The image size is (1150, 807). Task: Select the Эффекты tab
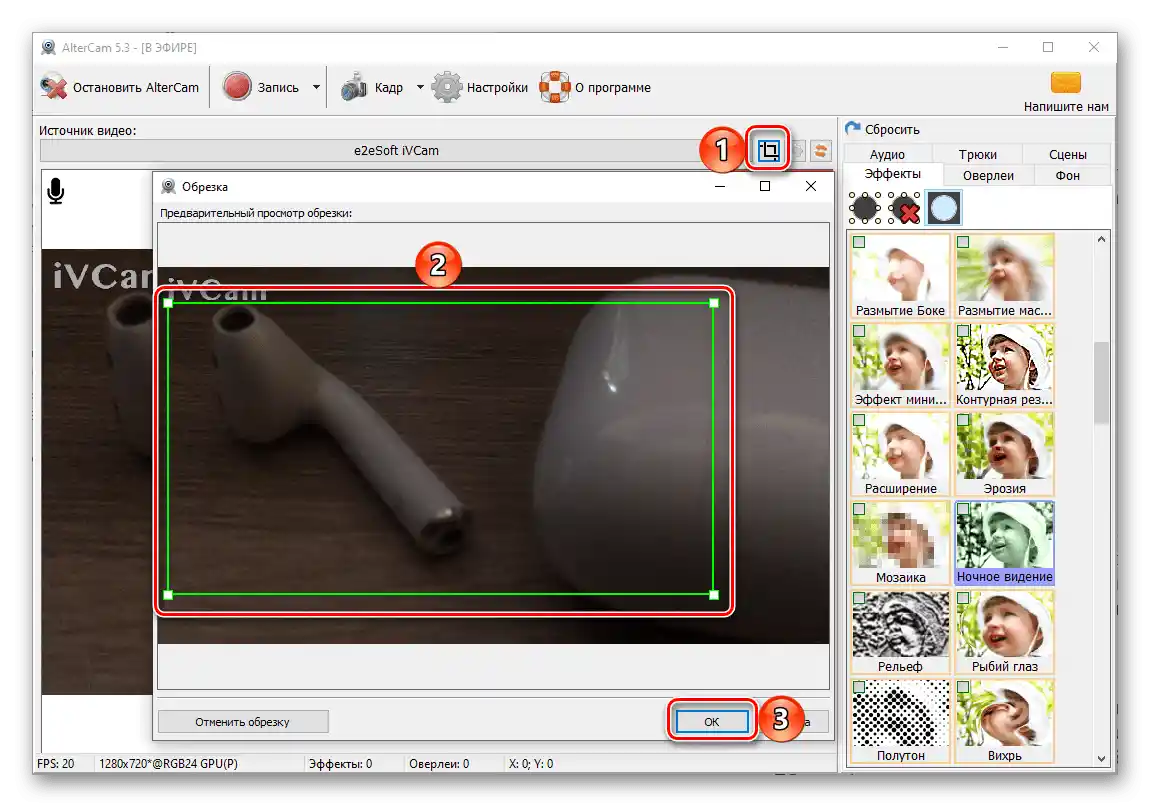[x=893, y=174]
